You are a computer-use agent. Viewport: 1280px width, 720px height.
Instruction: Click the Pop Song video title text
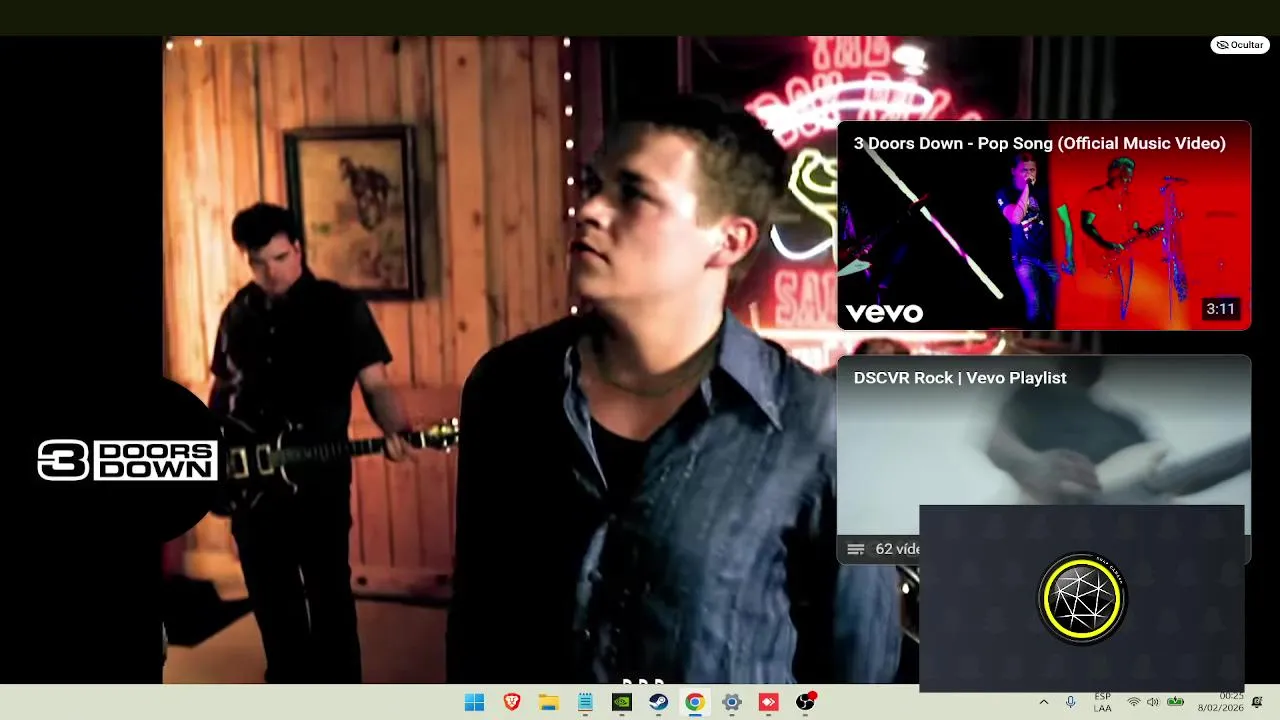(1039, 143)
